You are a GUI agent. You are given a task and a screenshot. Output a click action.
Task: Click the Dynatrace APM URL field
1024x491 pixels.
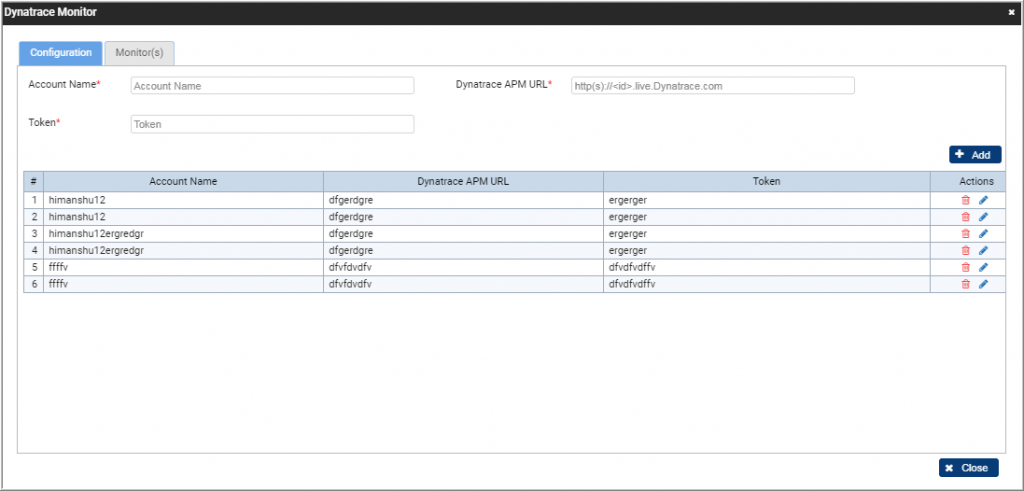[x=712, y=86]
